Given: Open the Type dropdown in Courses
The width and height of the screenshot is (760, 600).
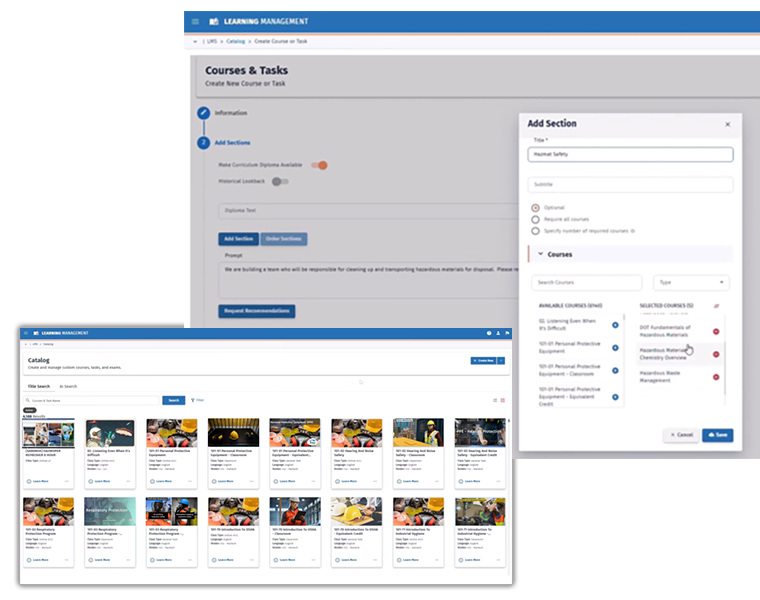Looking at the screenshot, I should (691, 283).
